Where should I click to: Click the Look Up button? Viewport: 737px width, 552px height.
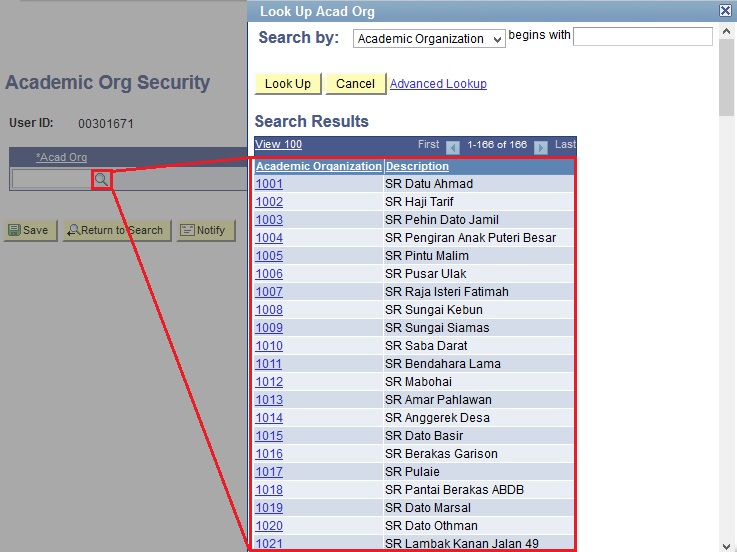[288, 84]
